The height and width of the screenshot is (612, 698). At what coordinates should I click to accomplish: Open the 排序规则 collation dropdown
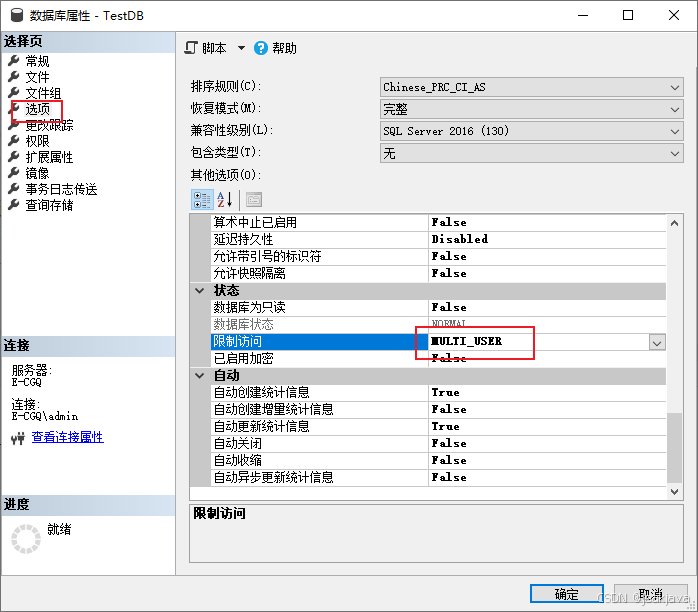pyautogui.click(x=532, y=87)
